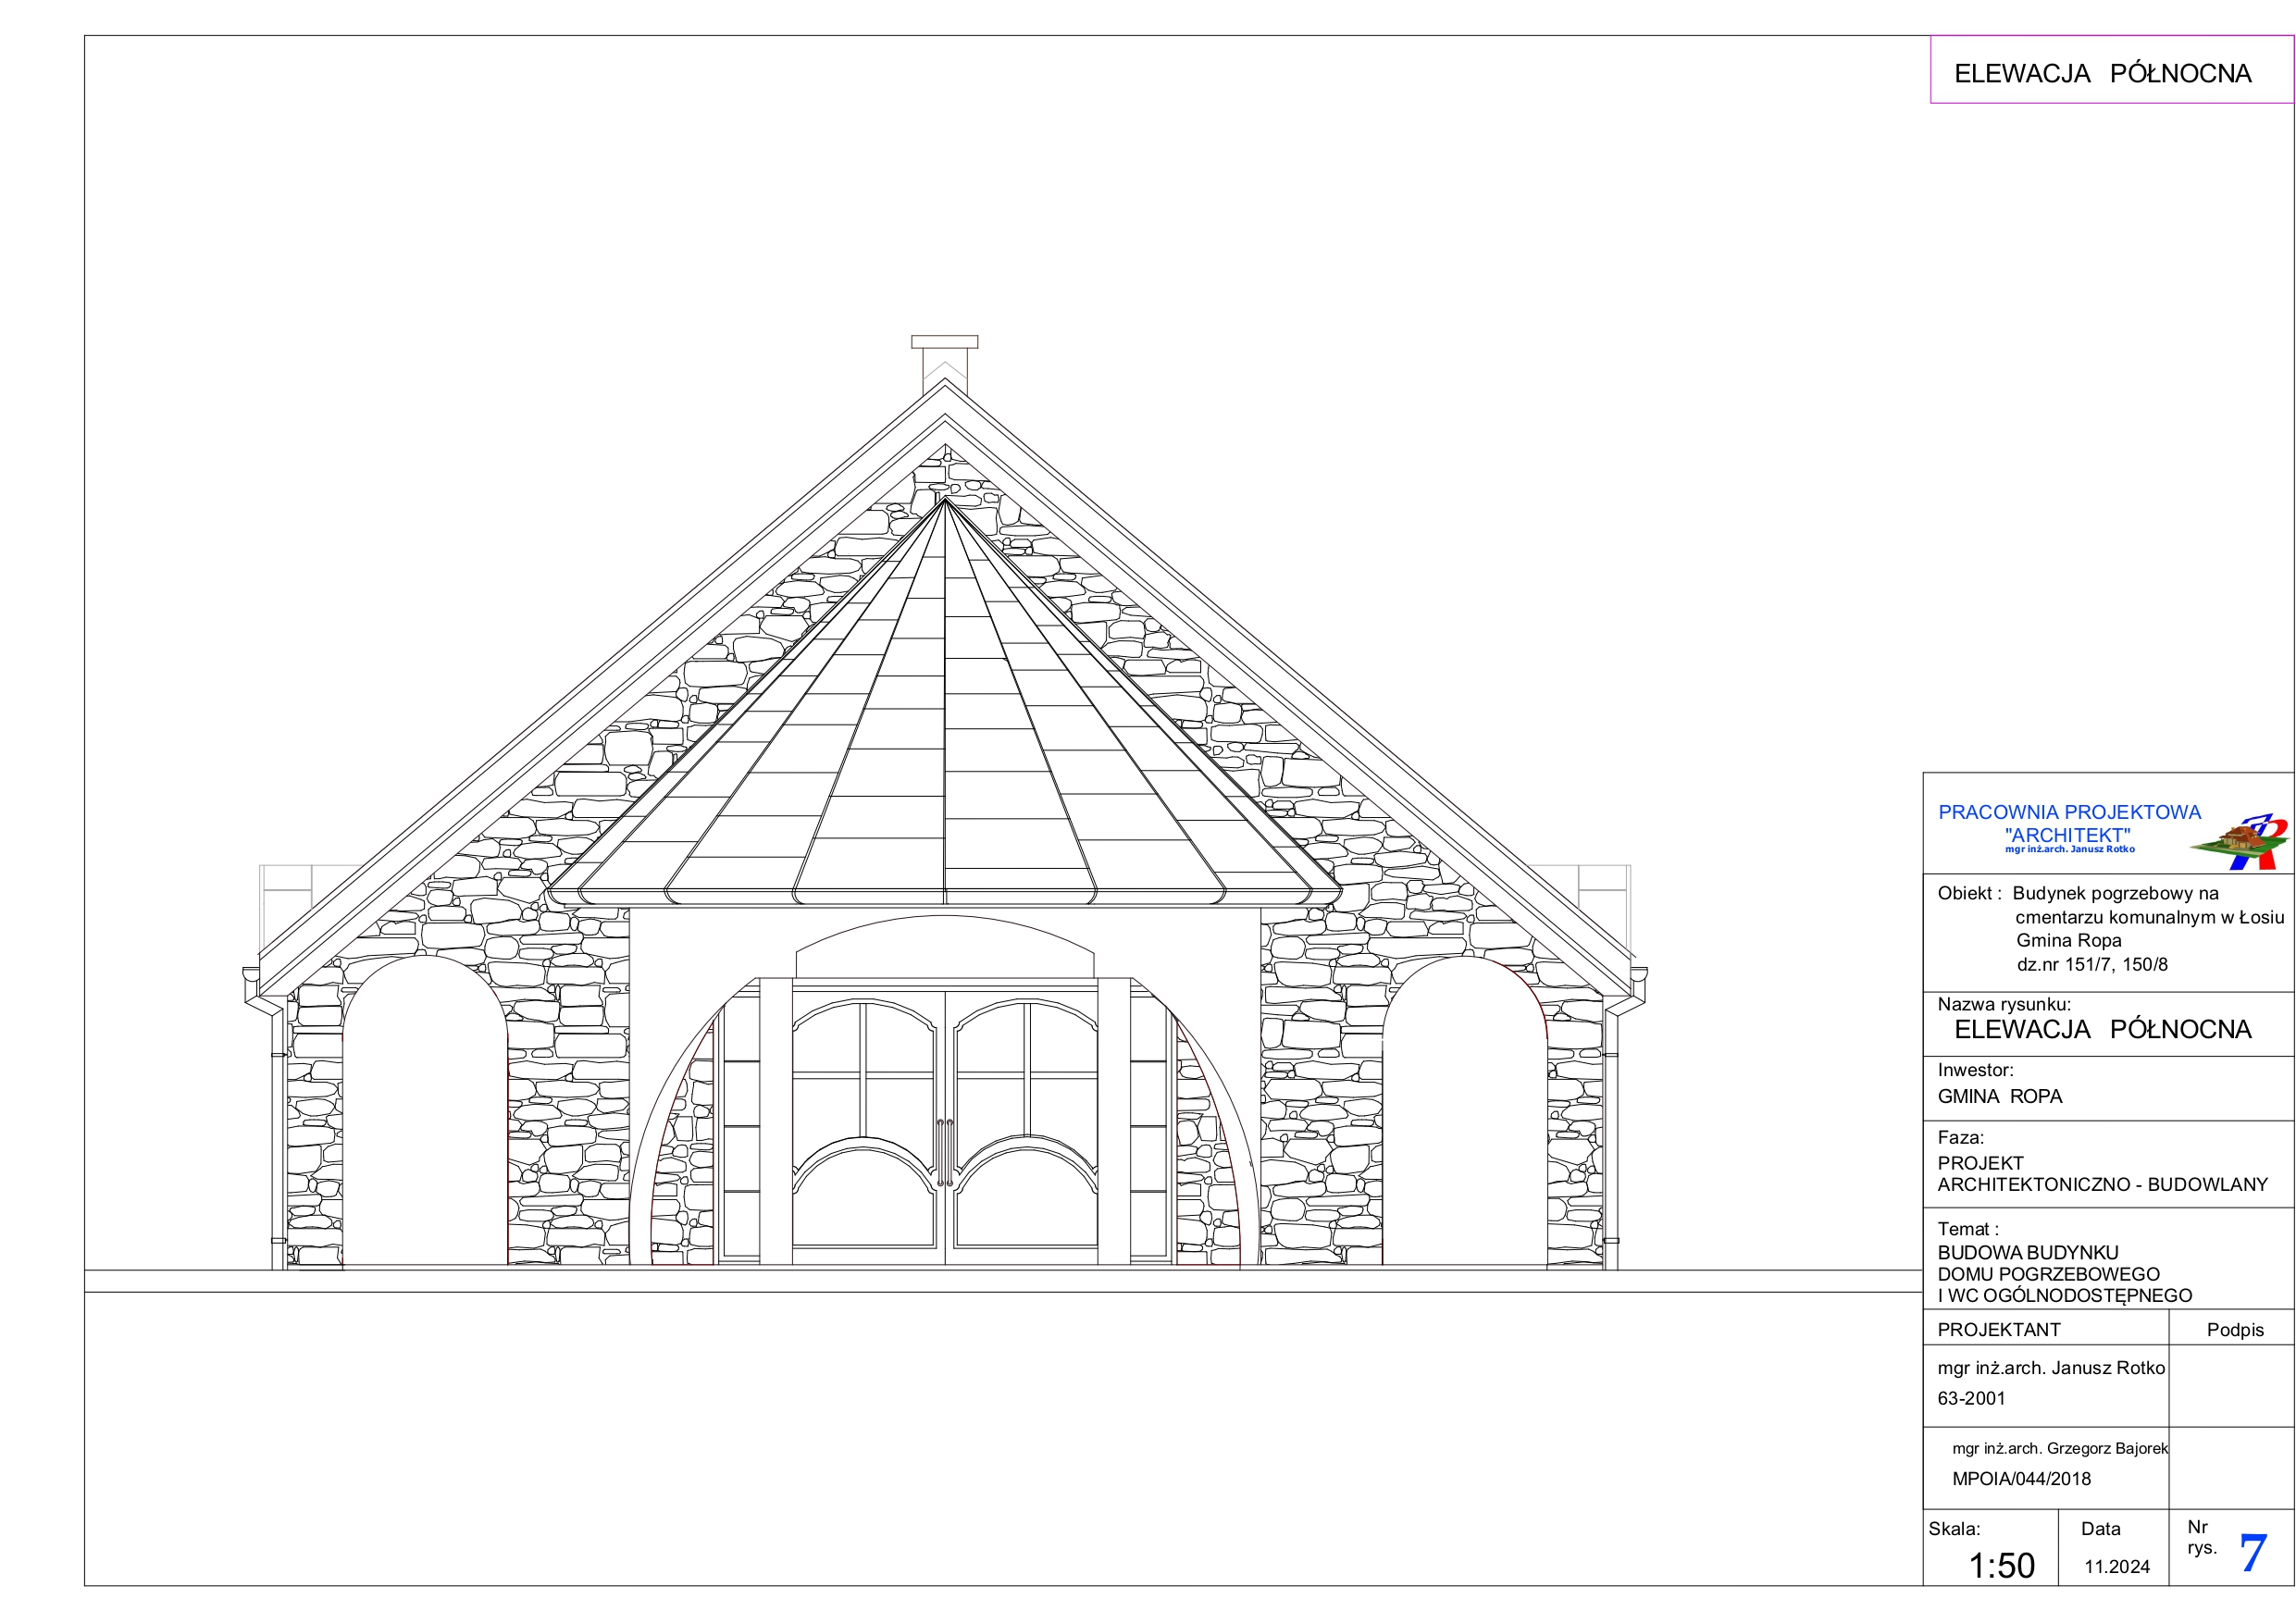Screen dimensions: 2296x1623
Task: Click the Podpis signature column header
Action: coord(2235,1330)
